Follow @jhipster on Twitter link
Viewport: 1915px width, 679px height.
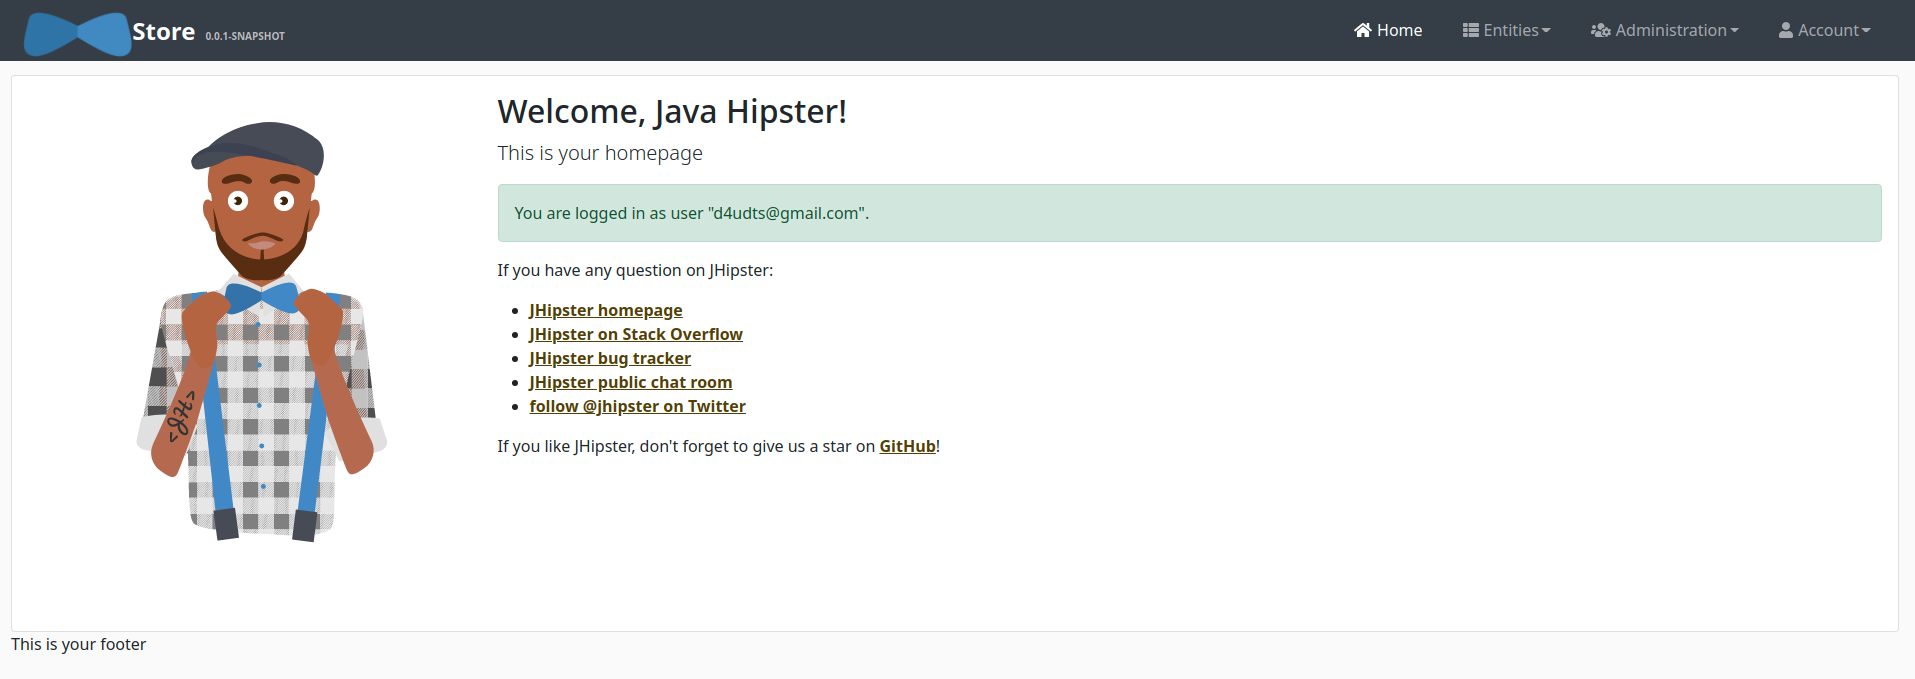(x=637, y=406)
